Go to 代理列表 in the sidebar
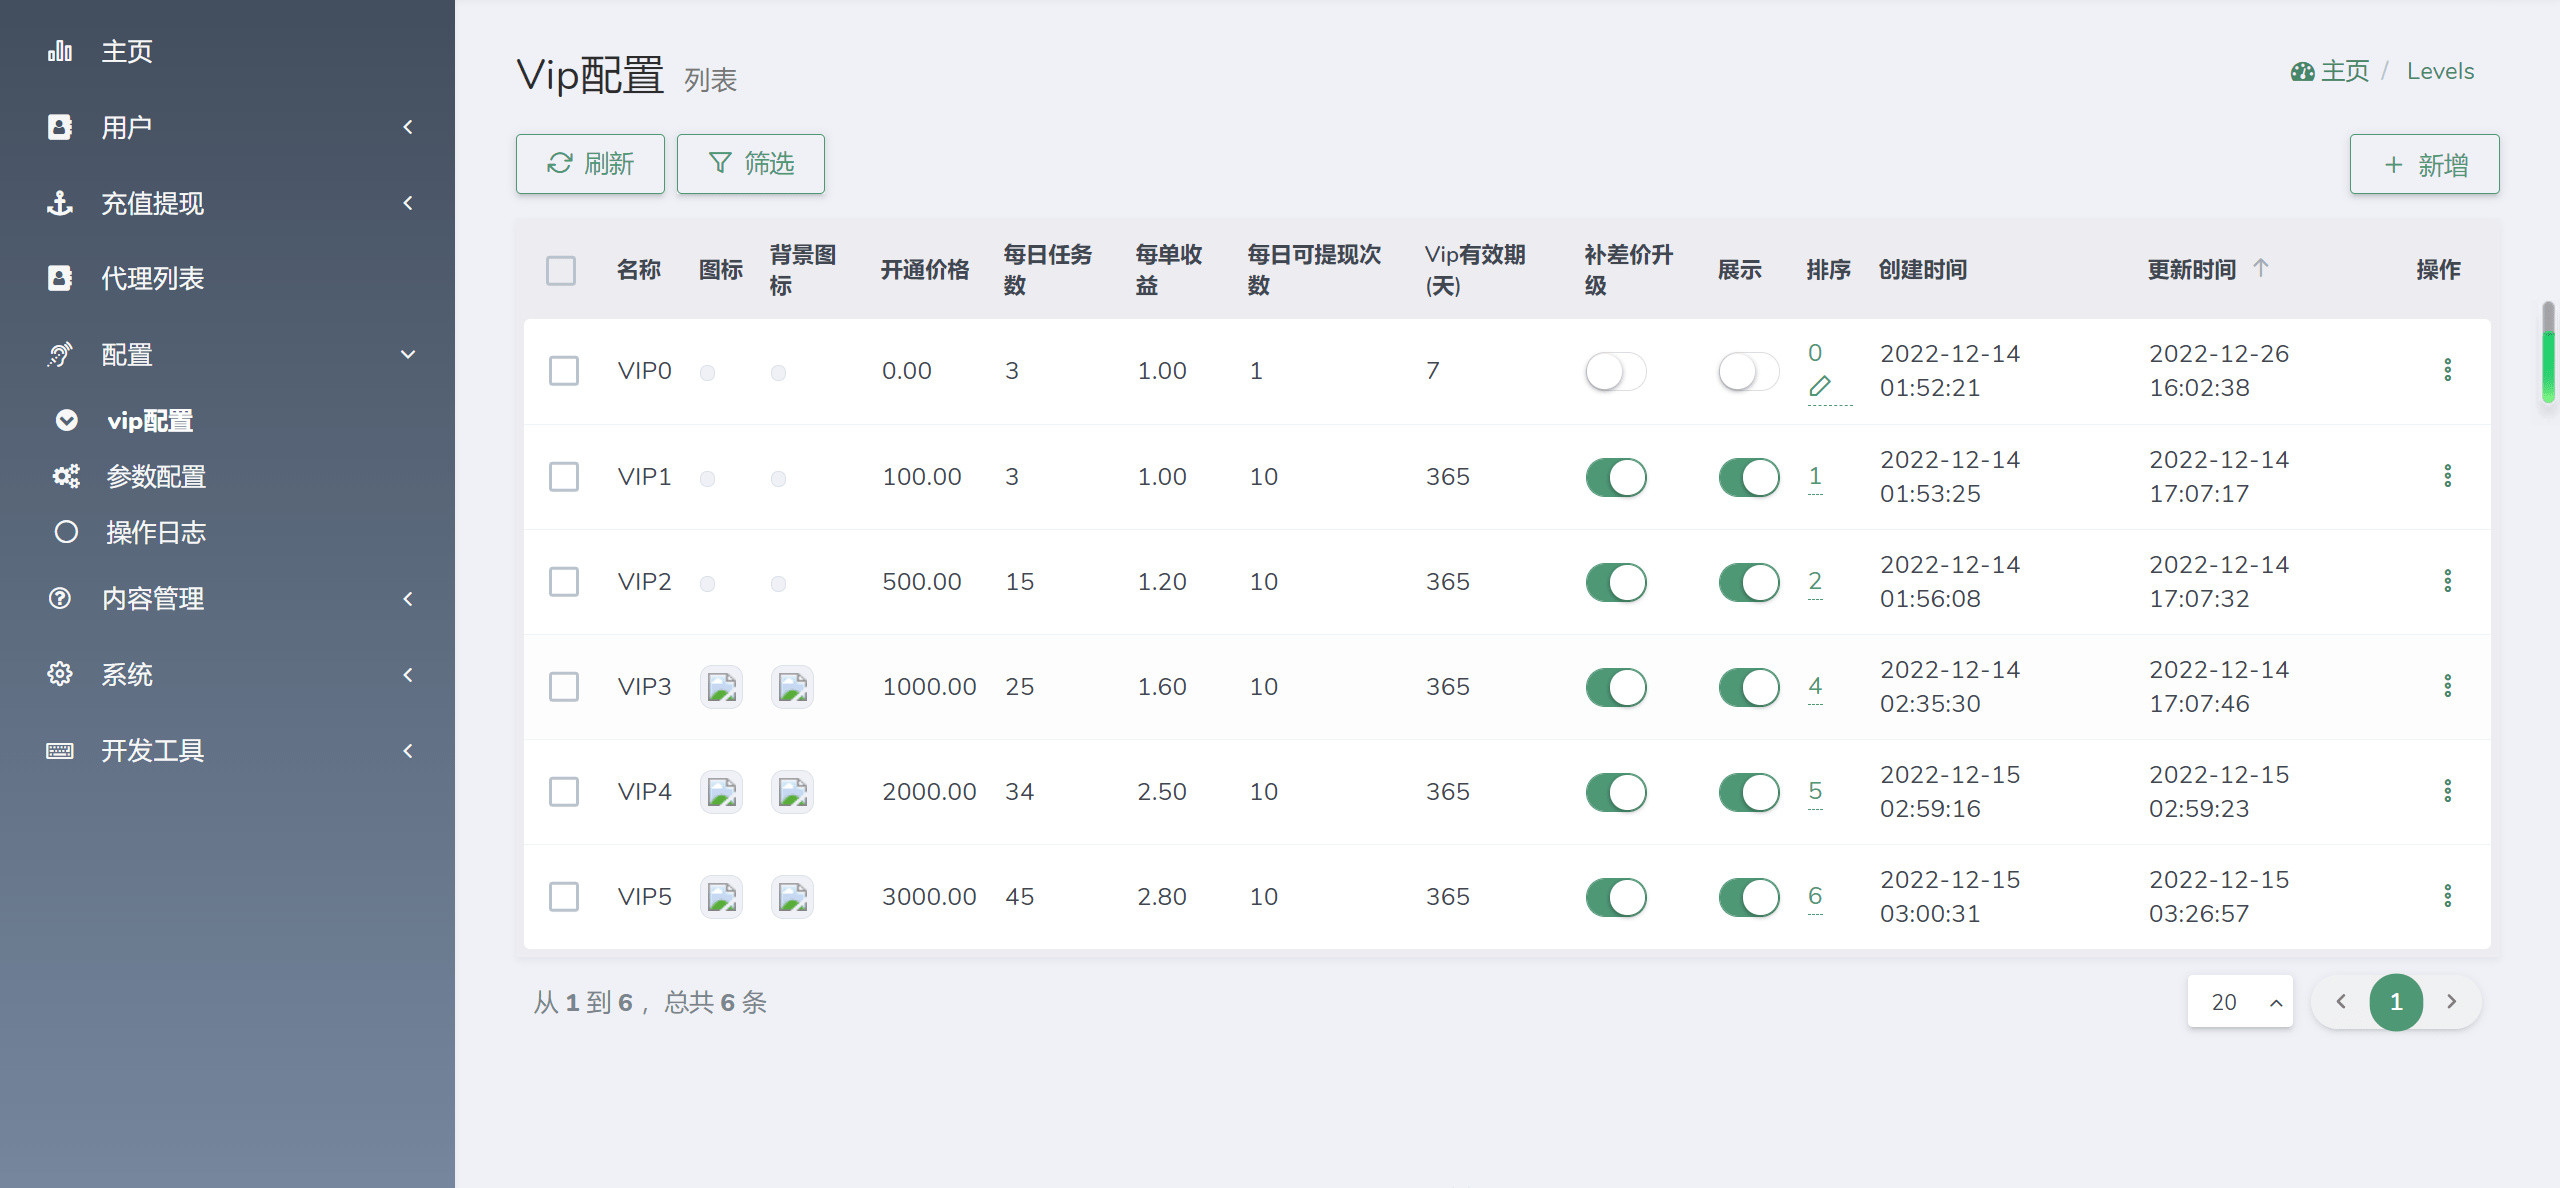This screenshot has width=2560, height=1188. click(152, 279)
